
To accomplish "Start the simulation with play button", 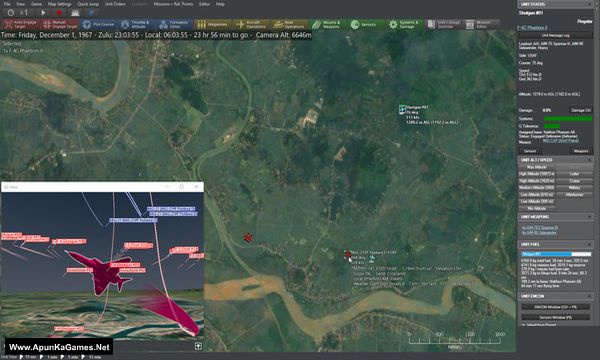I will point(43,13).
